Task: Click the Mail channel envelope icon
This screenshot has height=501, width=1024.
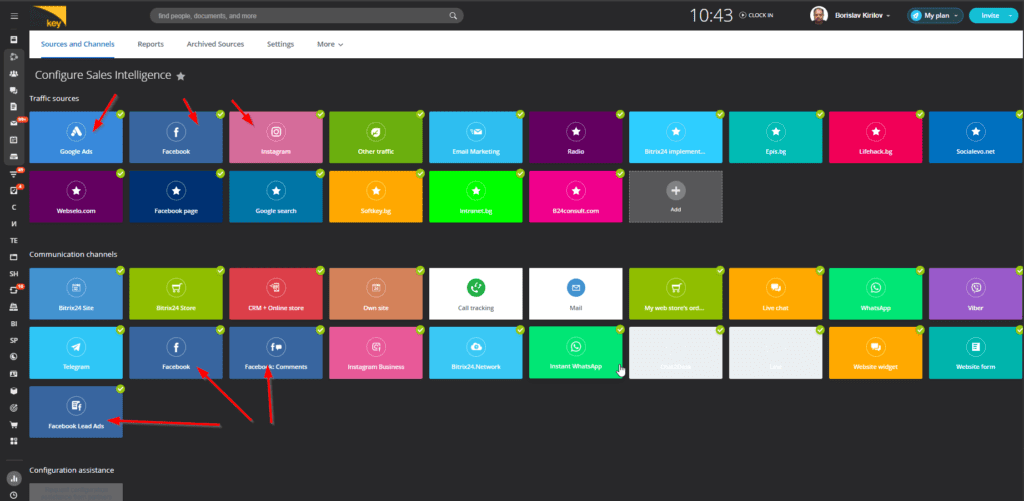Action: coord(575,287)
